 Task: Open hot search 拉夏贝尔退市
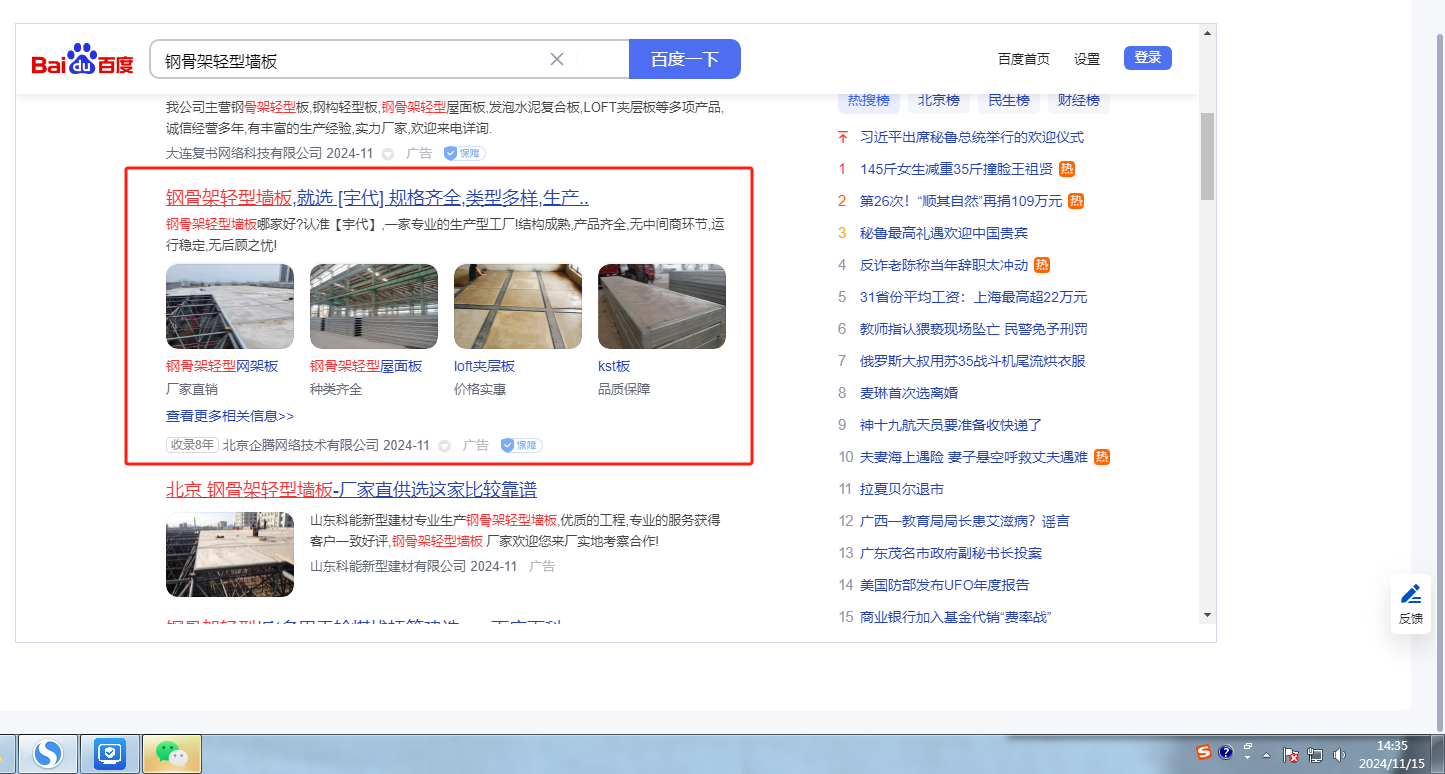click(902, 489)
